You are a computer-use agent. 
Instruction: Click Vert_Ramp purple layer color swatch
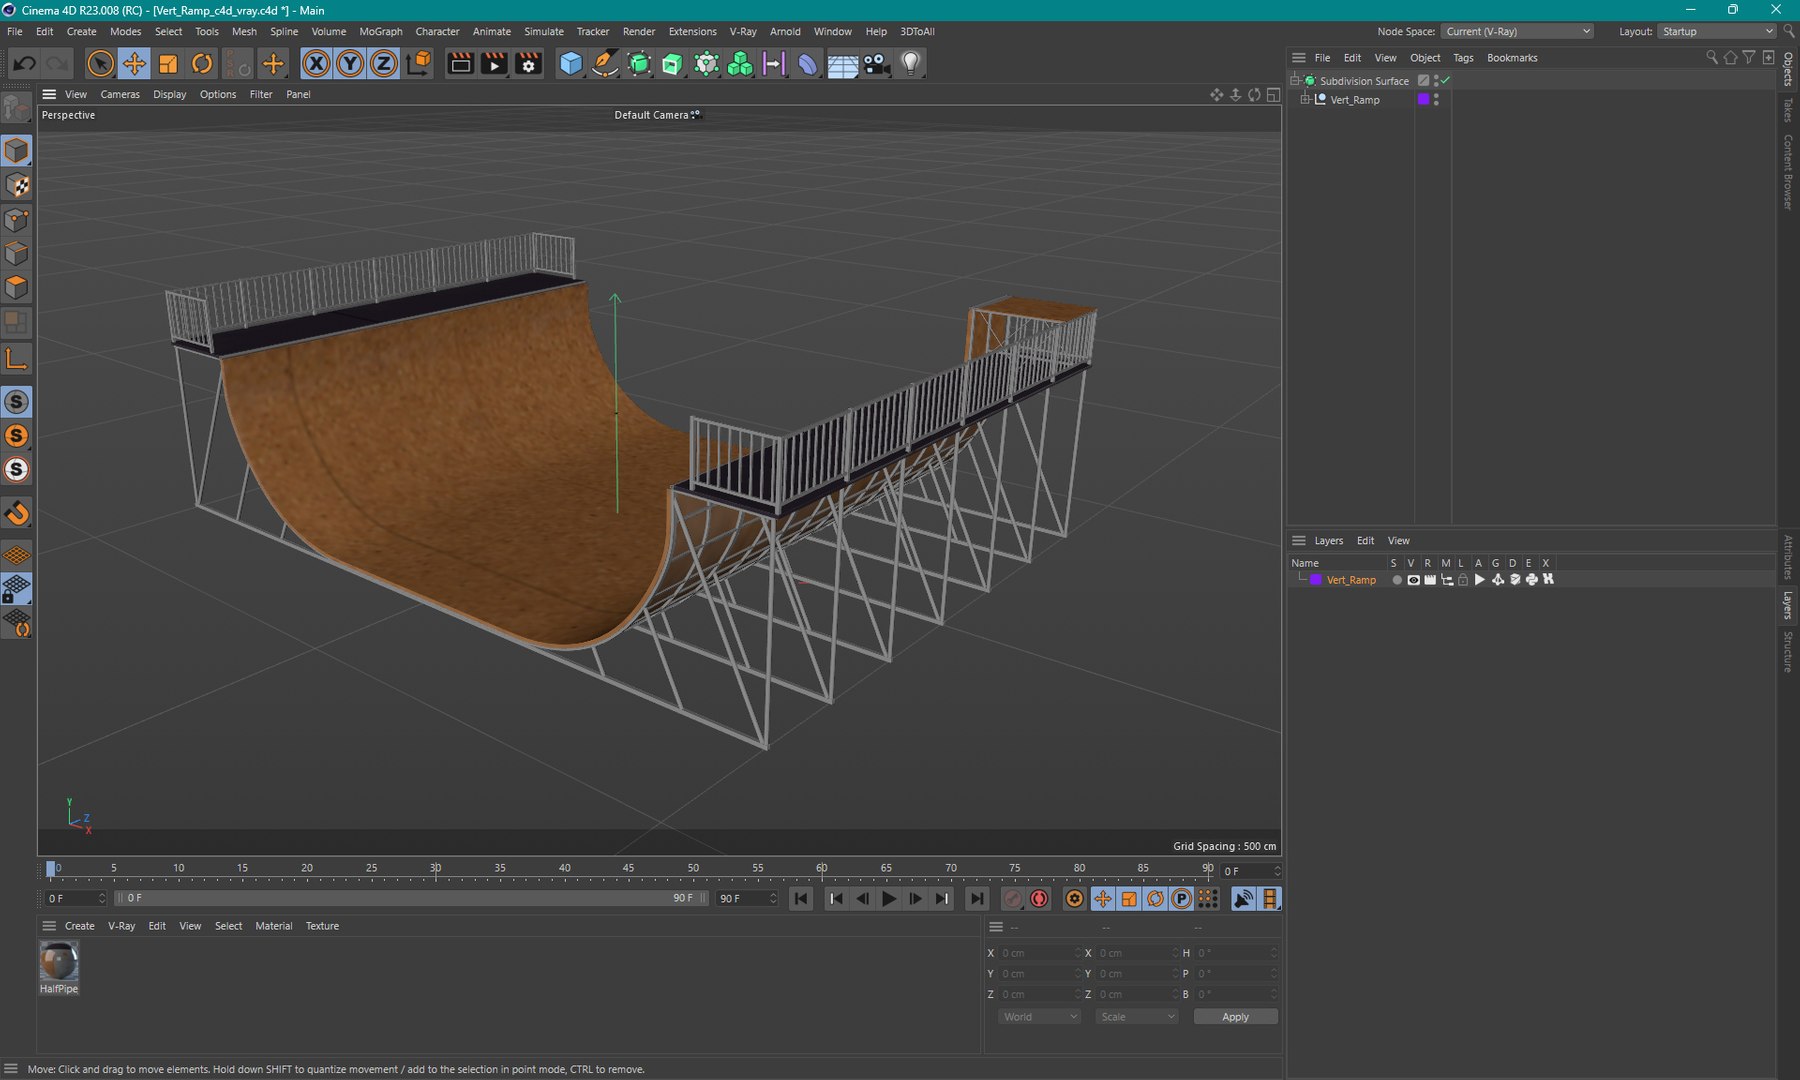click(x=1316, y=580)
